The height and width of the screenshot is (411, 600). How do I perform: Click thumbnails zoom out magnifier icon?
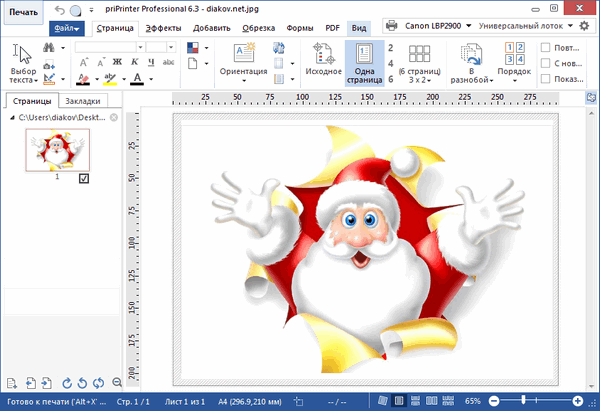point(117,382)
